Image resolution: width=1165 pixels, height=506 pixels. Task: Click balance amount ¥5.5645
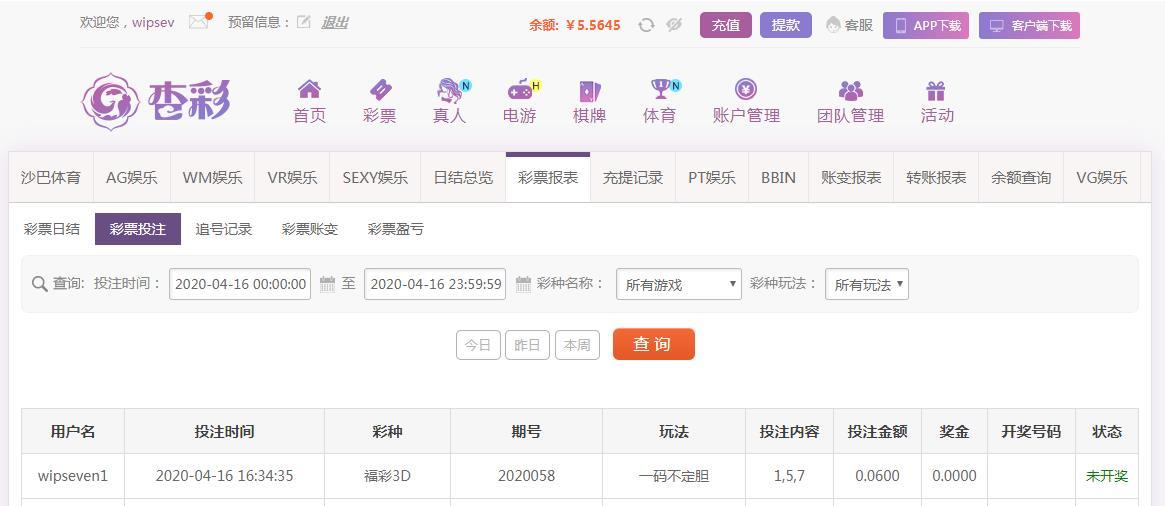click(593, 25)
